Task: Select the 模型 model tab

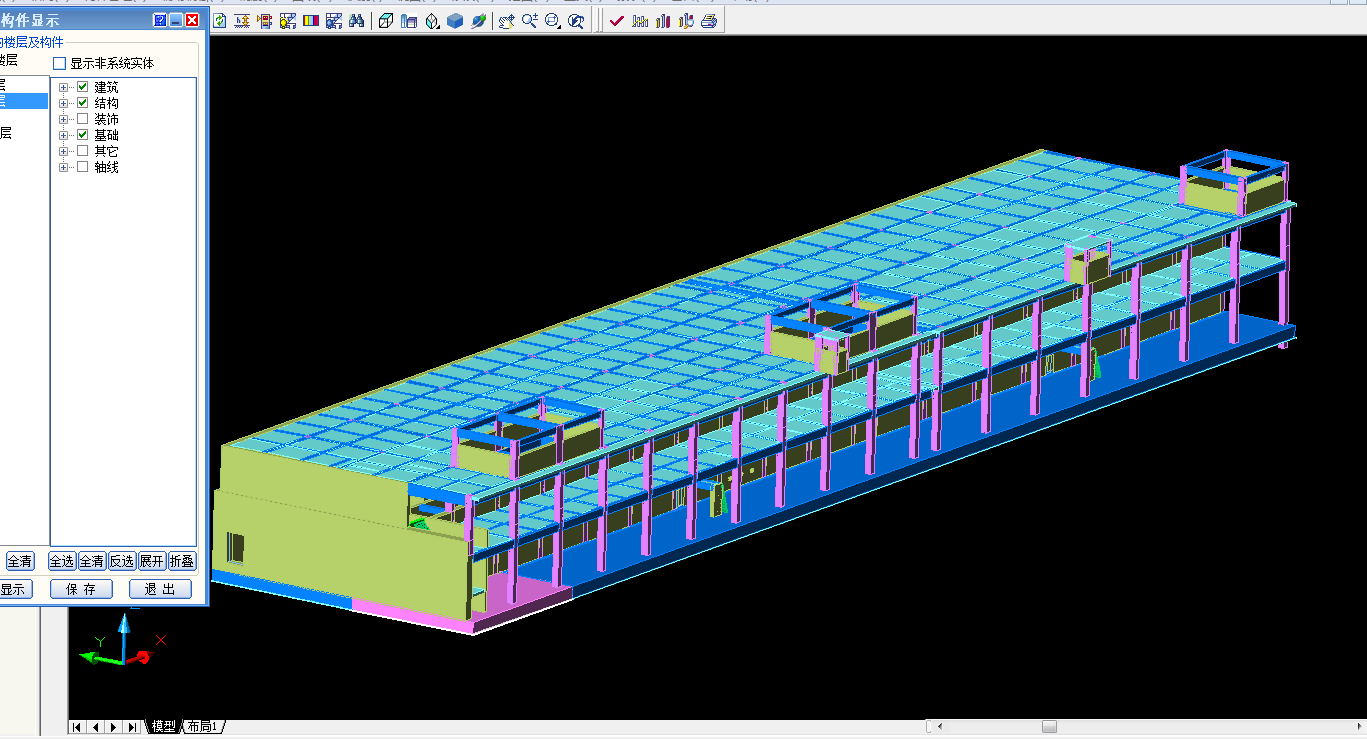Action: coord(163,727)
